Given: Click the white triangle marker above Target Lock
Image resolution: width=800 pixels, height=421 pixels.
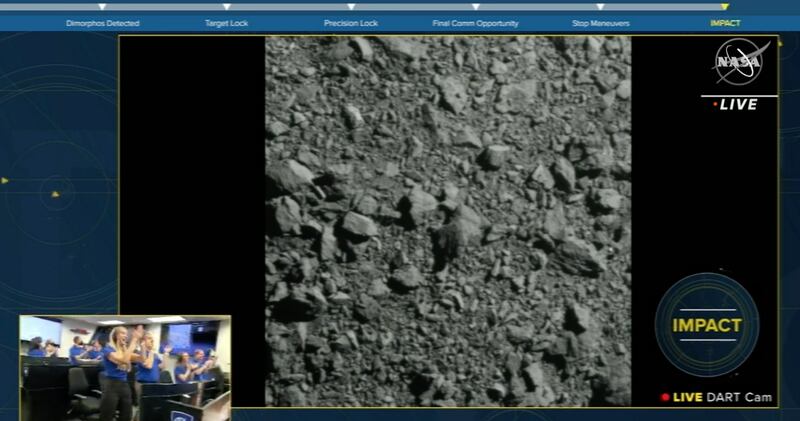Looking at the screenshot, I should click(x=226, y=8).
